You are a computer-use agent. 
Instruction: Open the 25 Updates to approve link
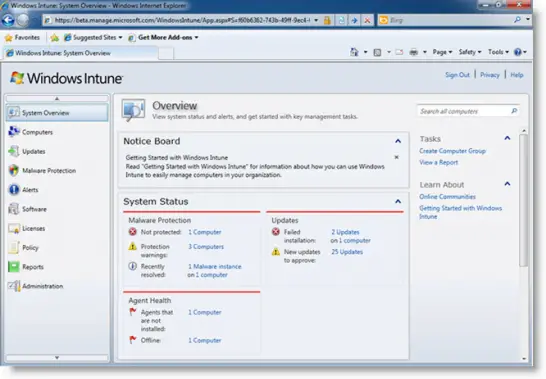tap(347, 252)
